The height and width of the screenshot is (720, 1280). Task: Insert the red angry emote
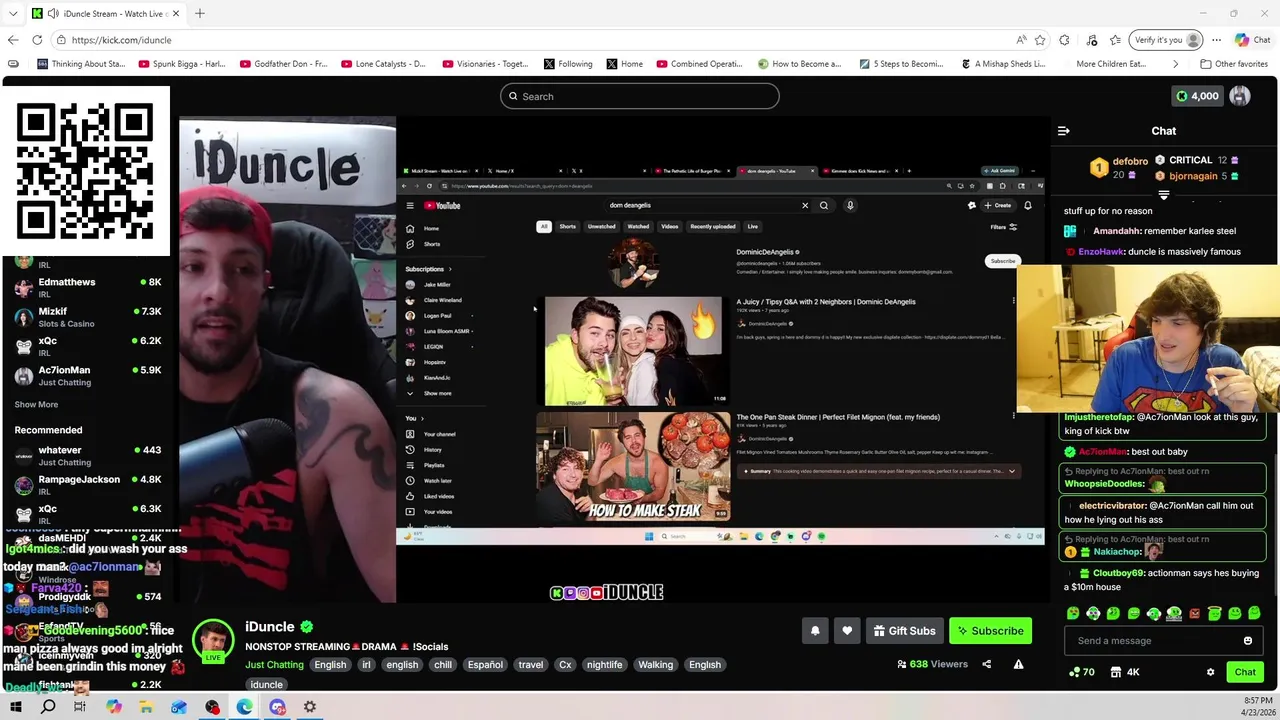tap(1194, 613)
